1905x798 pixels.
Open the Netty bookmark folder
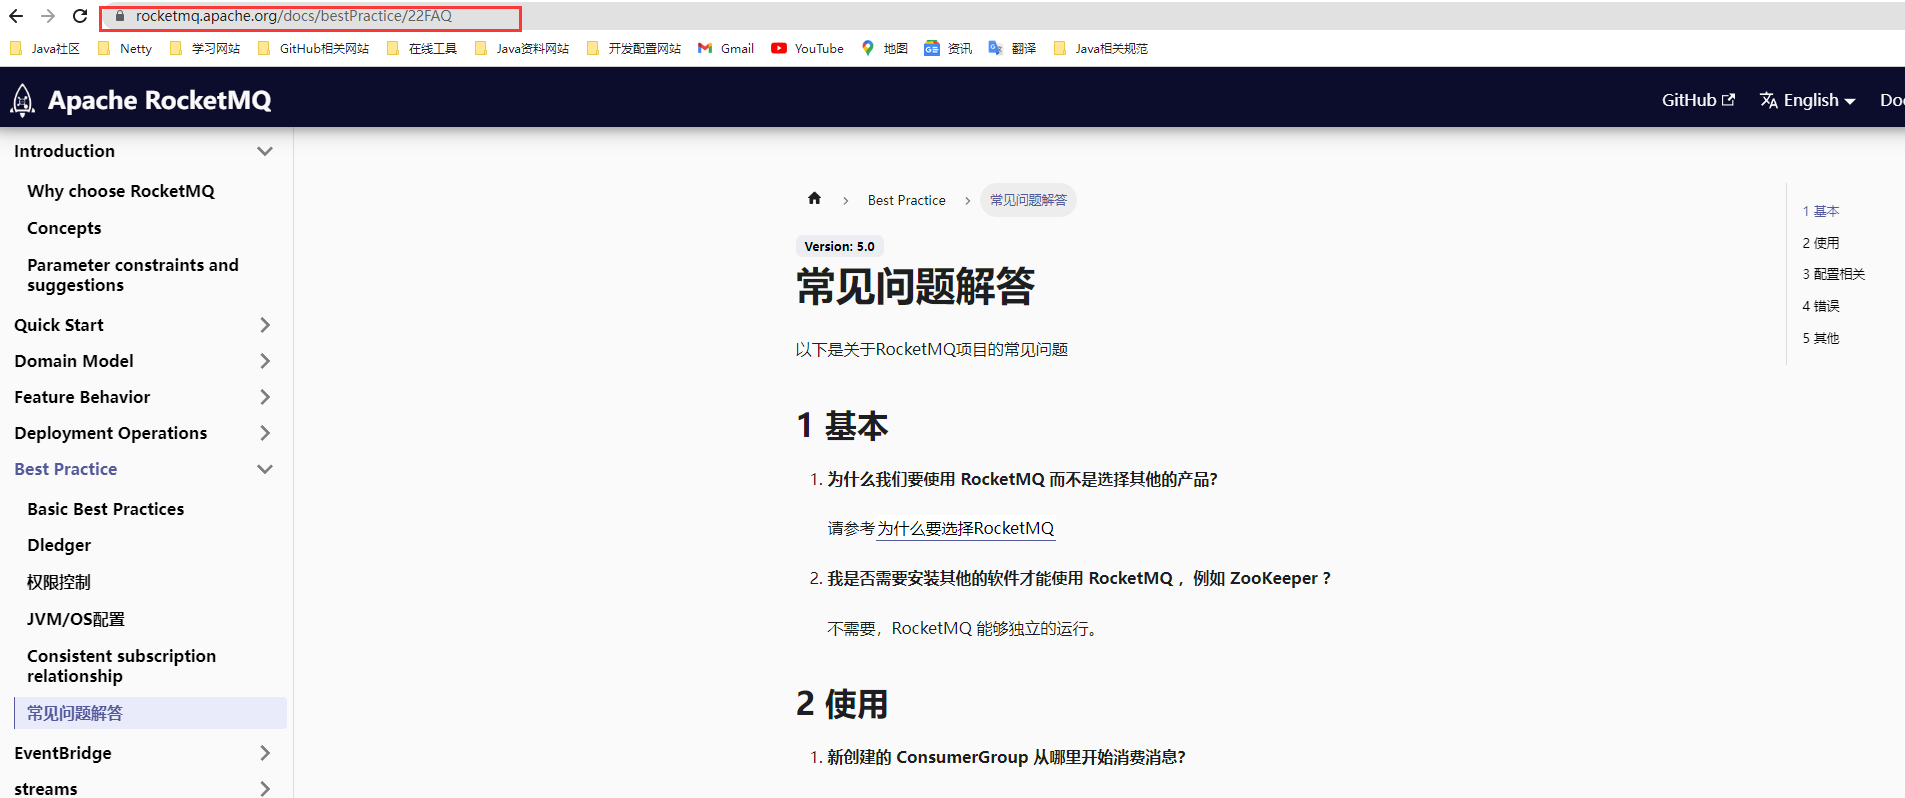pyautogui.click(x=125, y=48)
